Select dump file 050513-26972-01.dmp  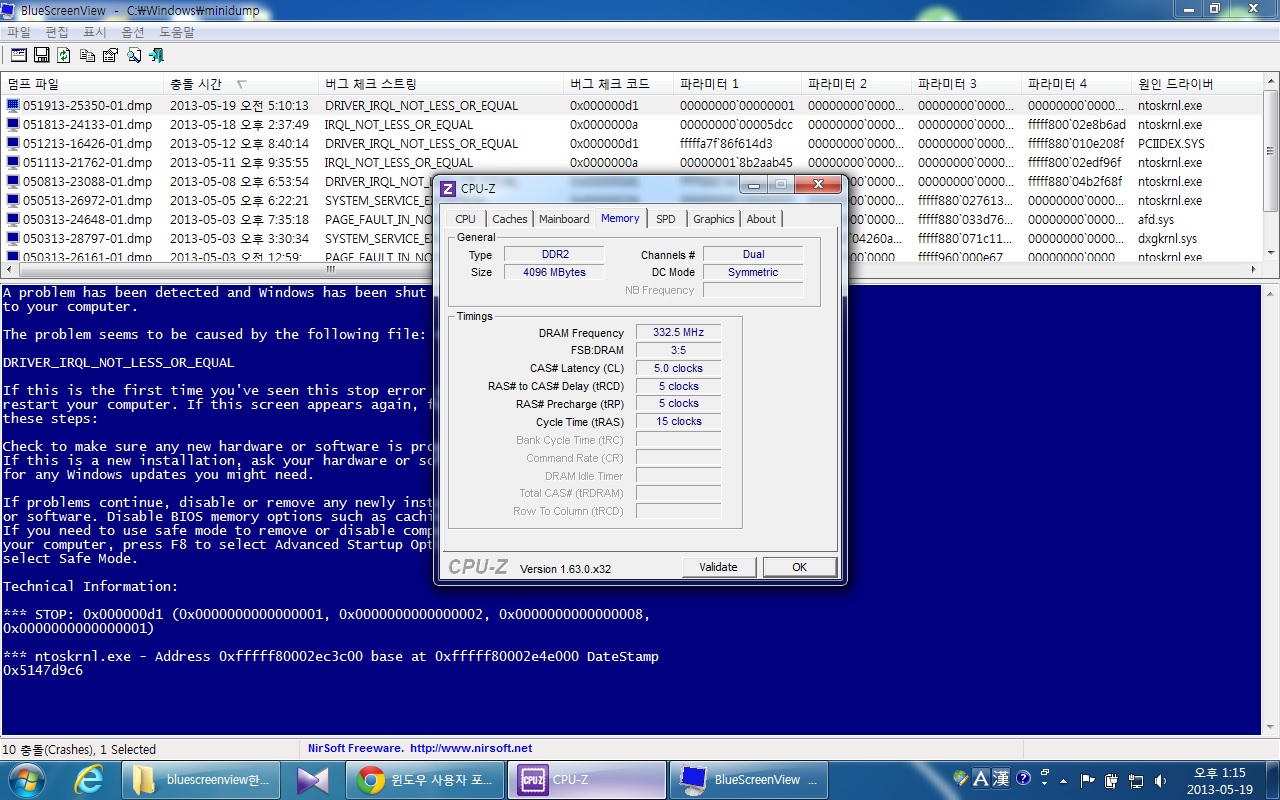pos(87,200)
